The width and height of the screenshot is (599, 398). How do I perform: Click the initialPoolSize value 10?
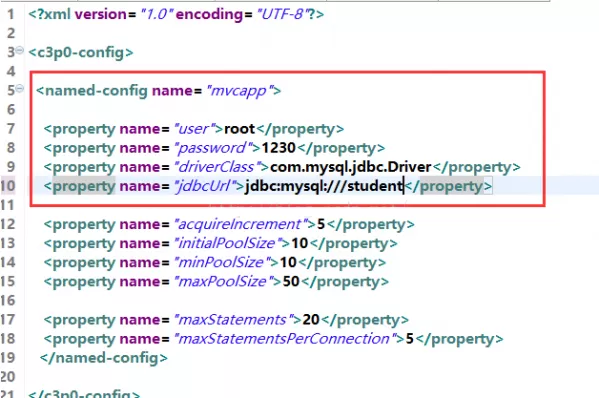[300, 244]
